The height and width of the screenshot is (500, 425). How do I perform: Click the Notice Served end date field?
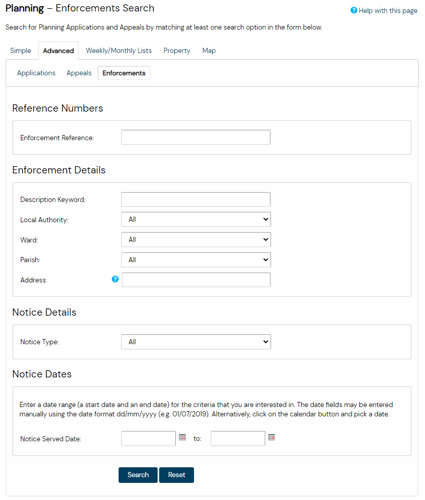(238, 438)
